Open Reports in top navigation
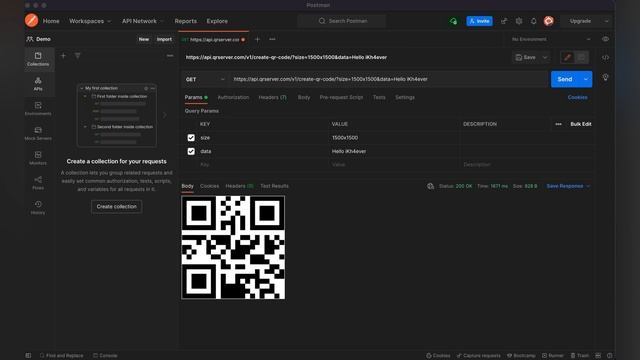 pyautogui.click(x=185, y=21)
